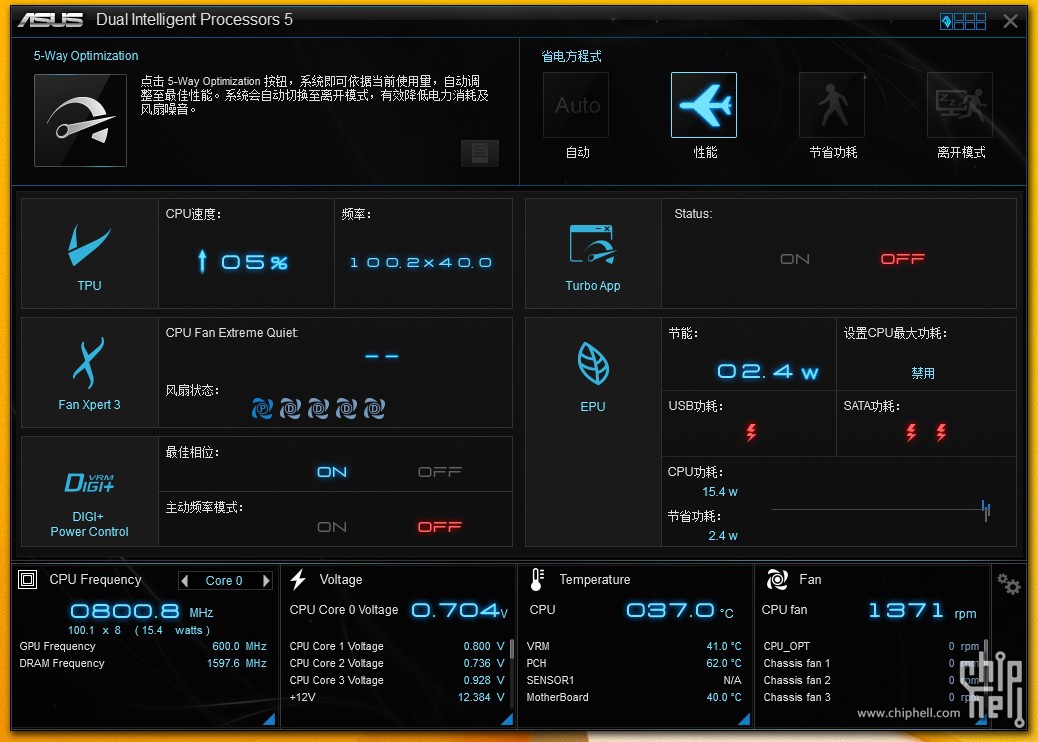1038x742 pixels.
Task: Click the power saving slider handle
Action: coord(986,509)
